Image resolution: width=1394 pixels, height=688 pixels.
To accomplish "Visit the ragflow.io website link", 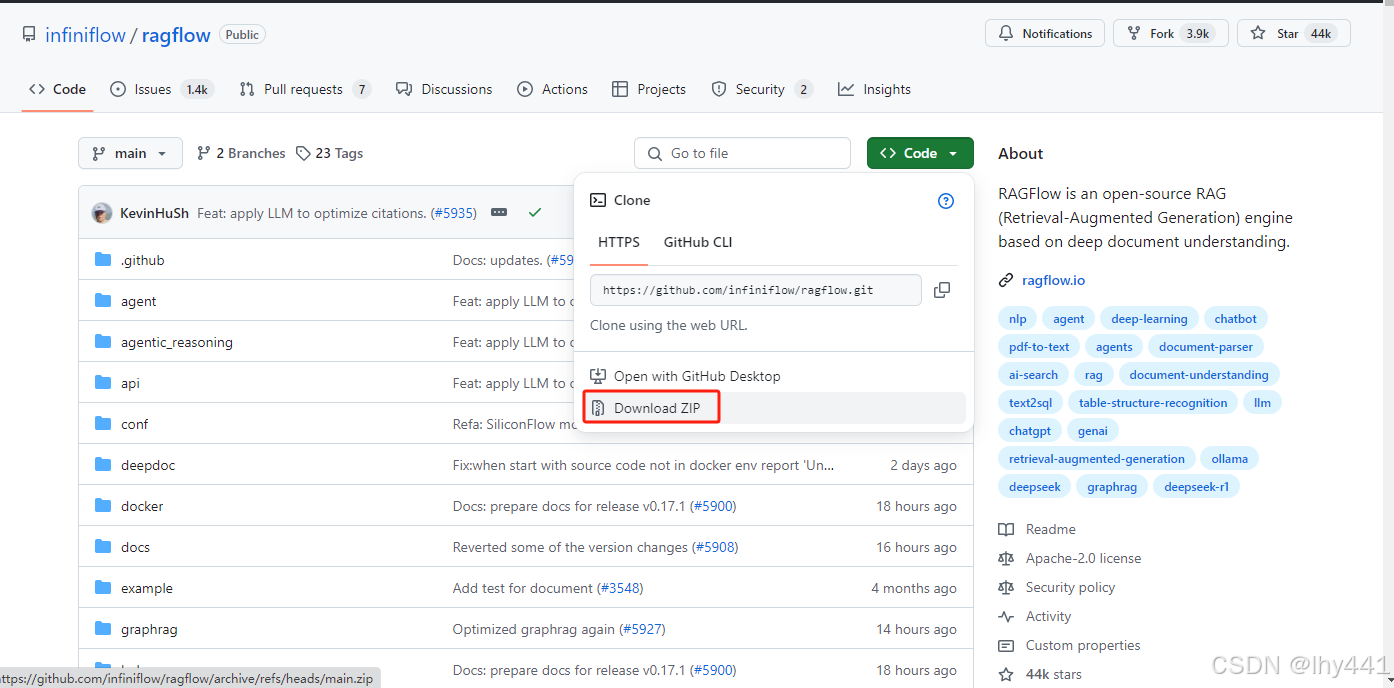I will point(1053,281).
